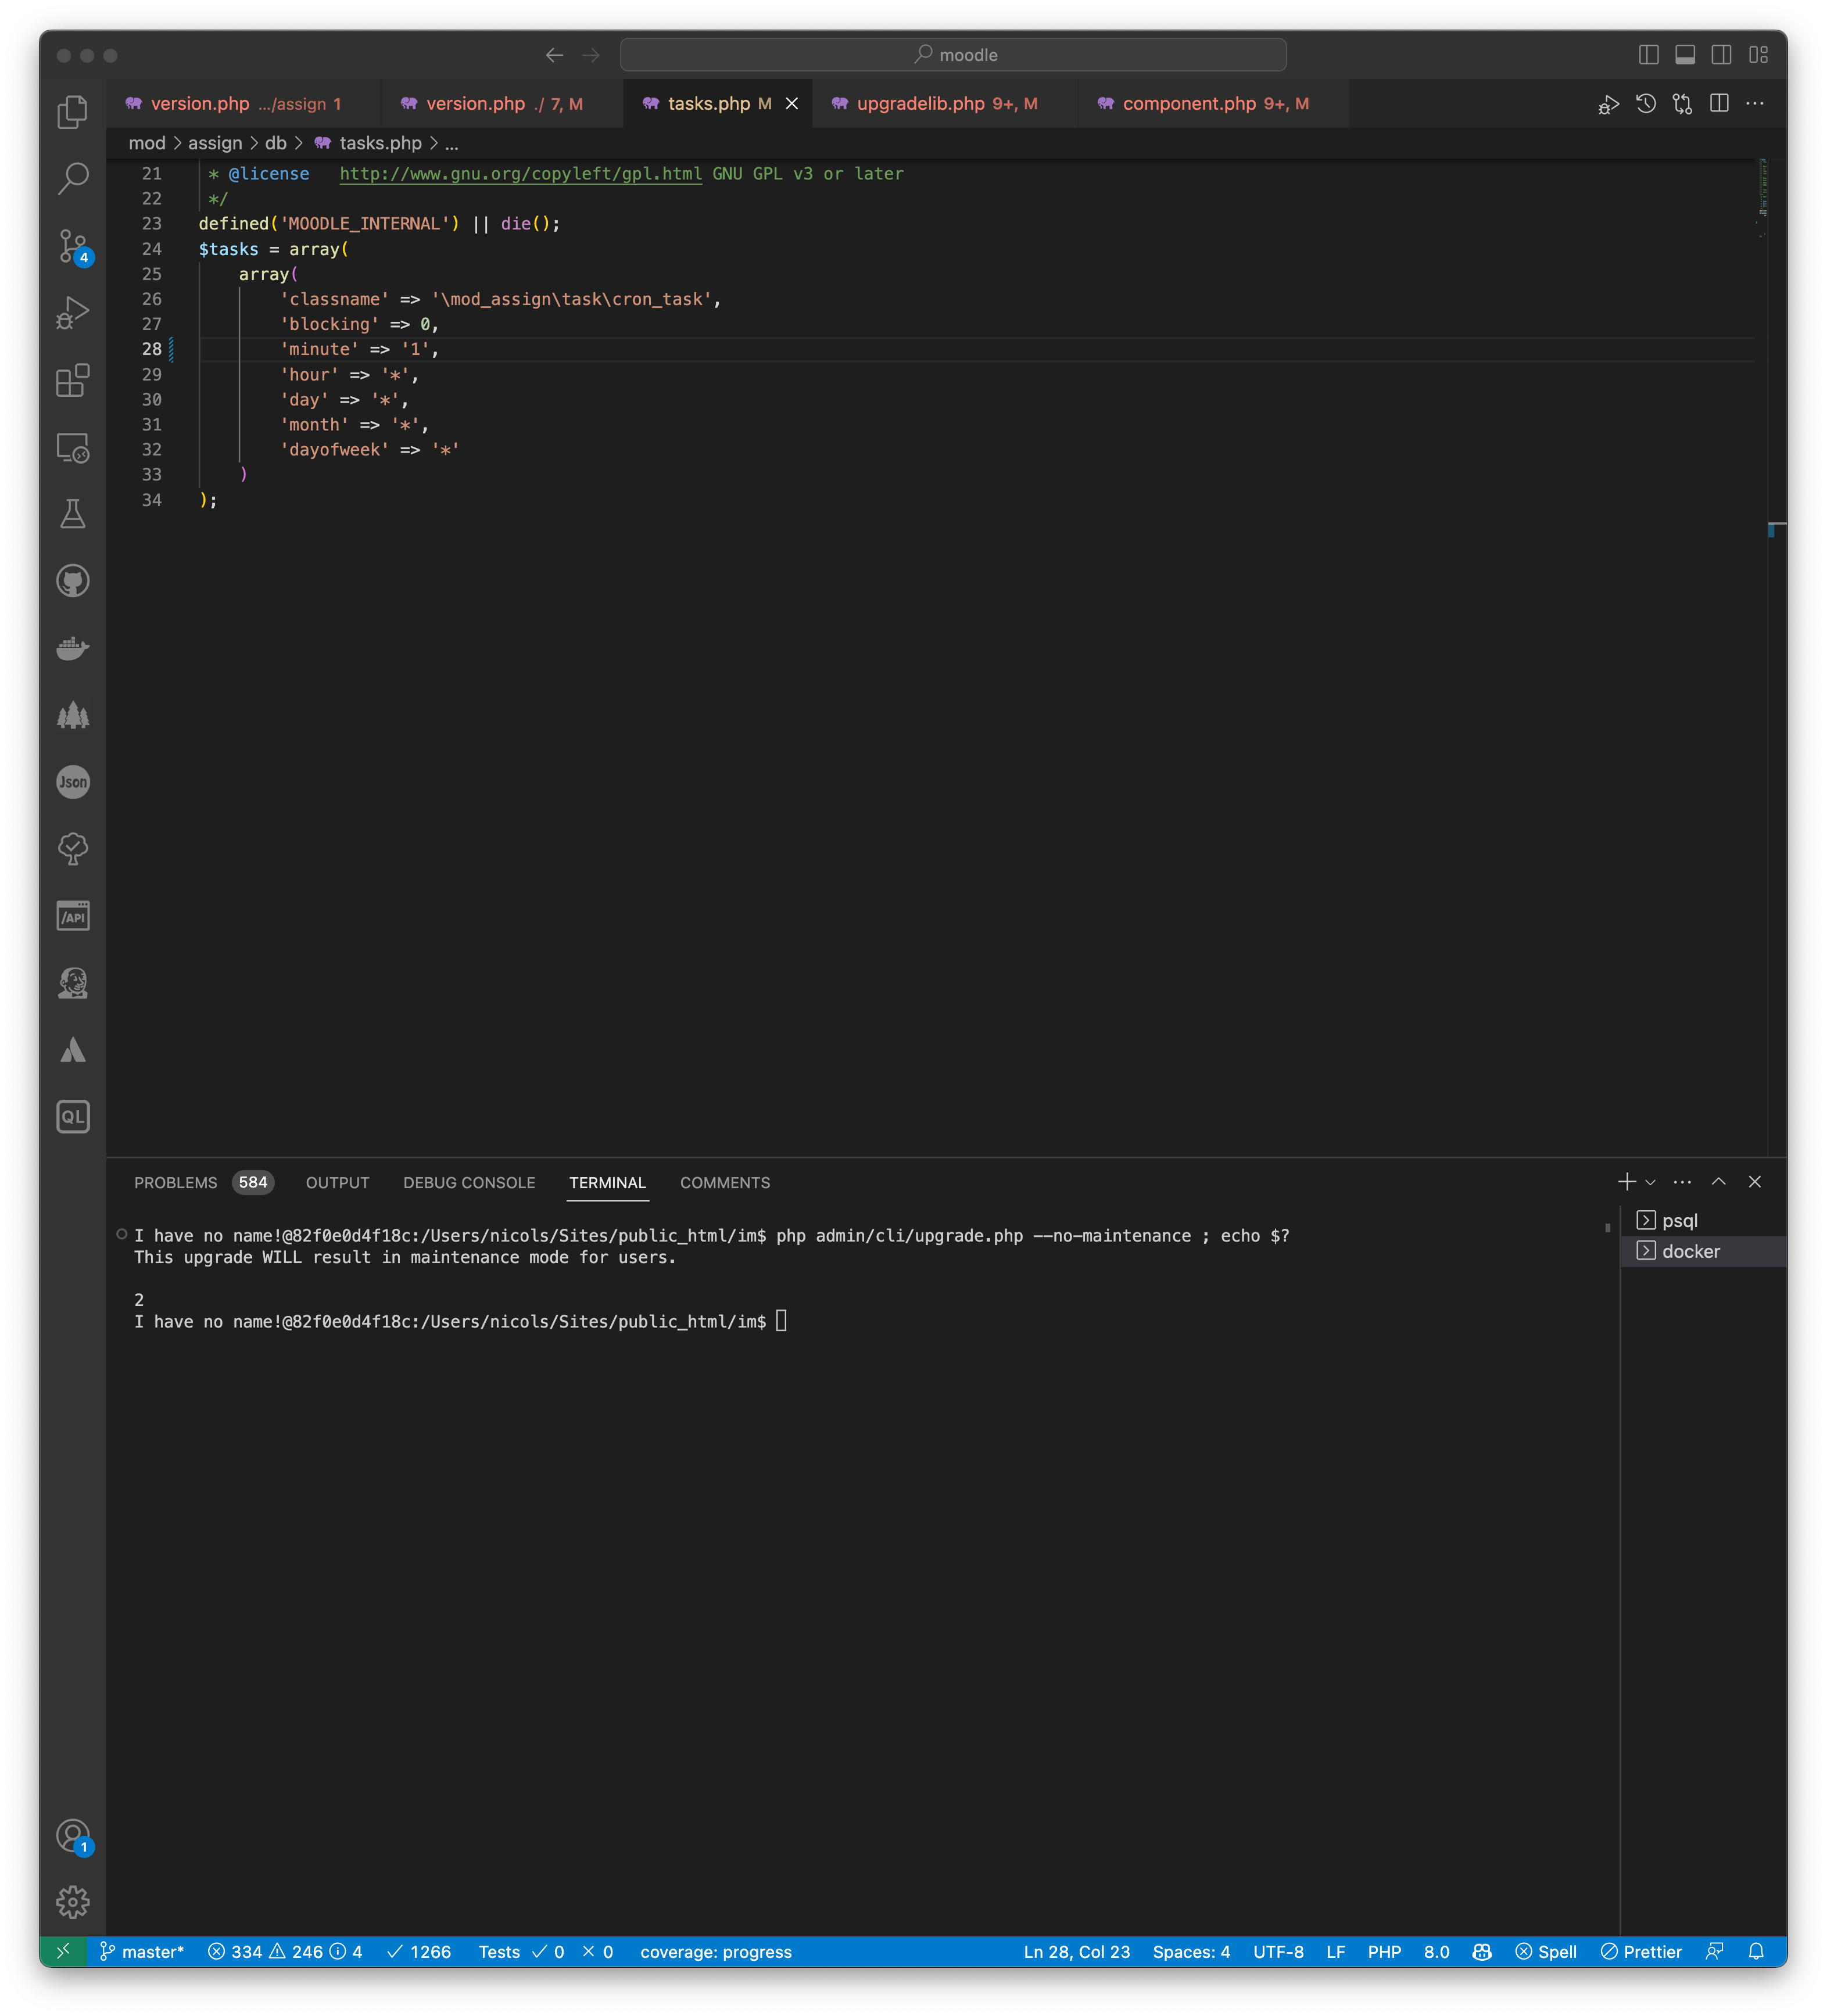The height and width of the screenshot is (2016, 1827).
Task: Open the Explorer view in activity bar
Action: pyautogui.click(x=73, y=111)
